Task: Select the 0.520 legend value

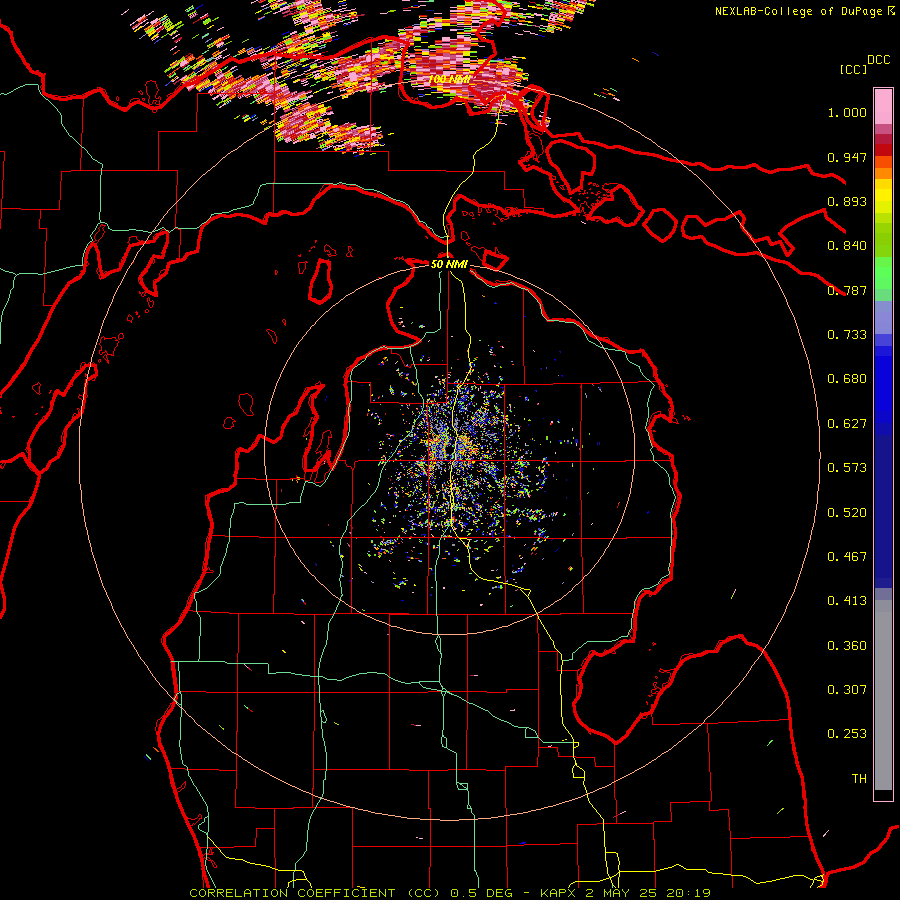Action: [x=847, y=513]
